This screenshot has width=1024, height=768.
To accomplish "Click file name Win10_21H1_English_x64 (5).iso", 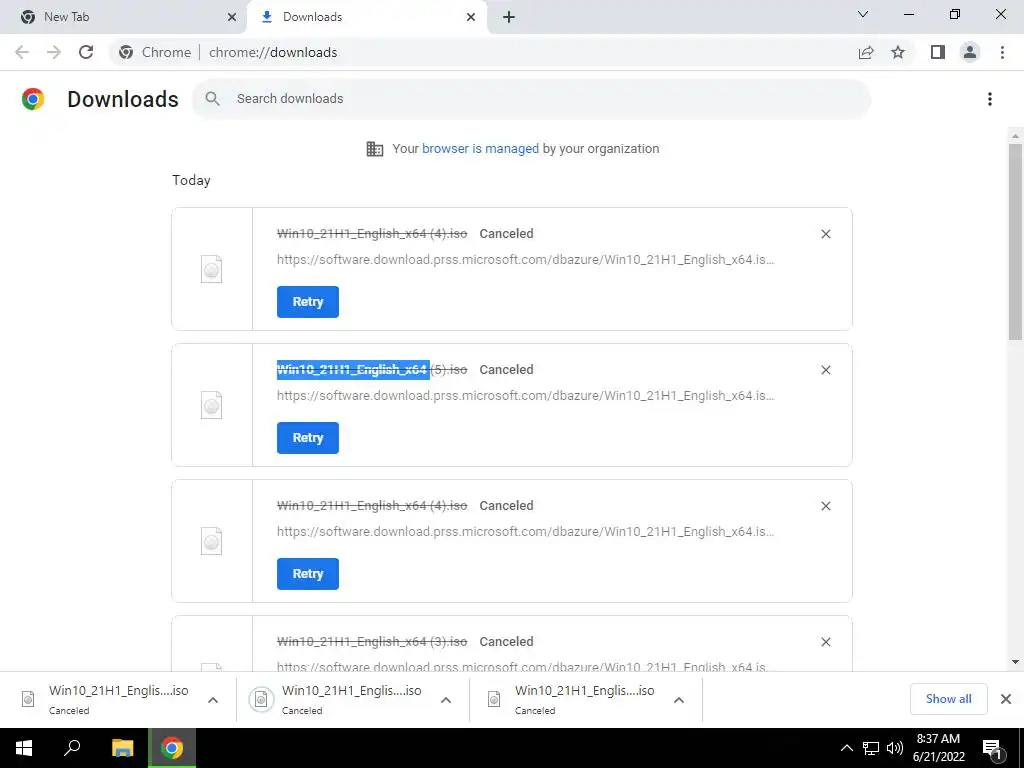I will (372, 370).
